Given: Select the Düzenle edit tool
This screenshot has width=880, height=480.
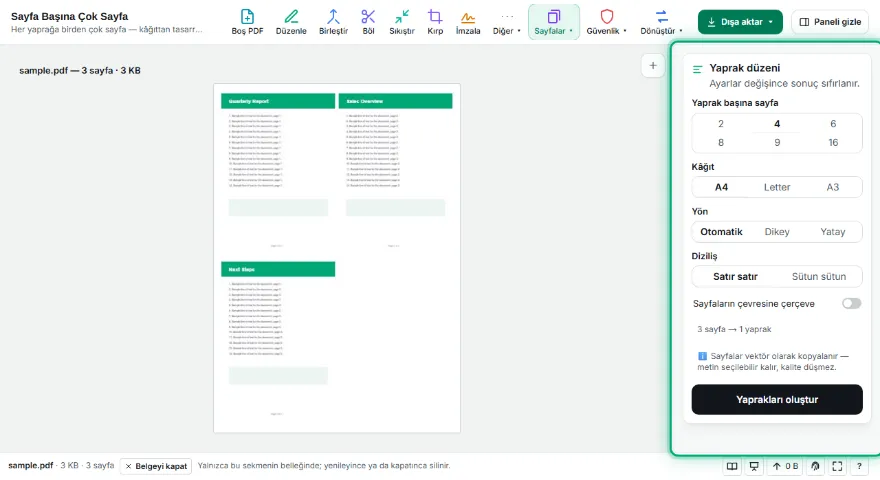Looking at the screenshot, I should [x=291, y=22].
